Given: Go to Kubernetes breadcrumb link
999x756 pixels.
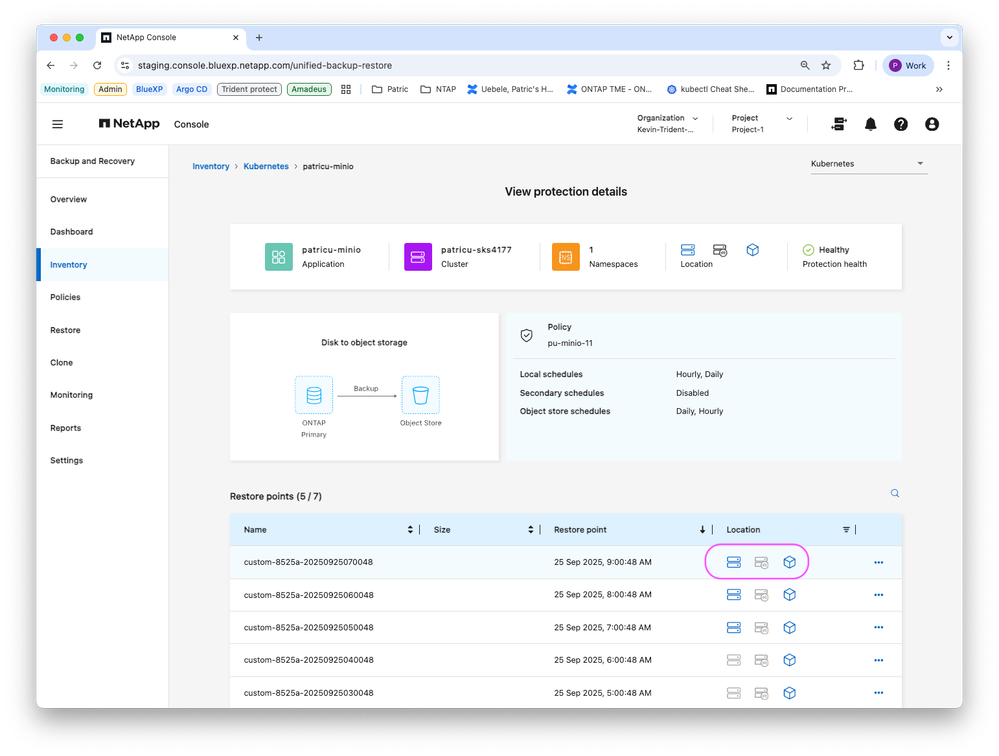Looking at the screenshot, I should click(266, 166).
